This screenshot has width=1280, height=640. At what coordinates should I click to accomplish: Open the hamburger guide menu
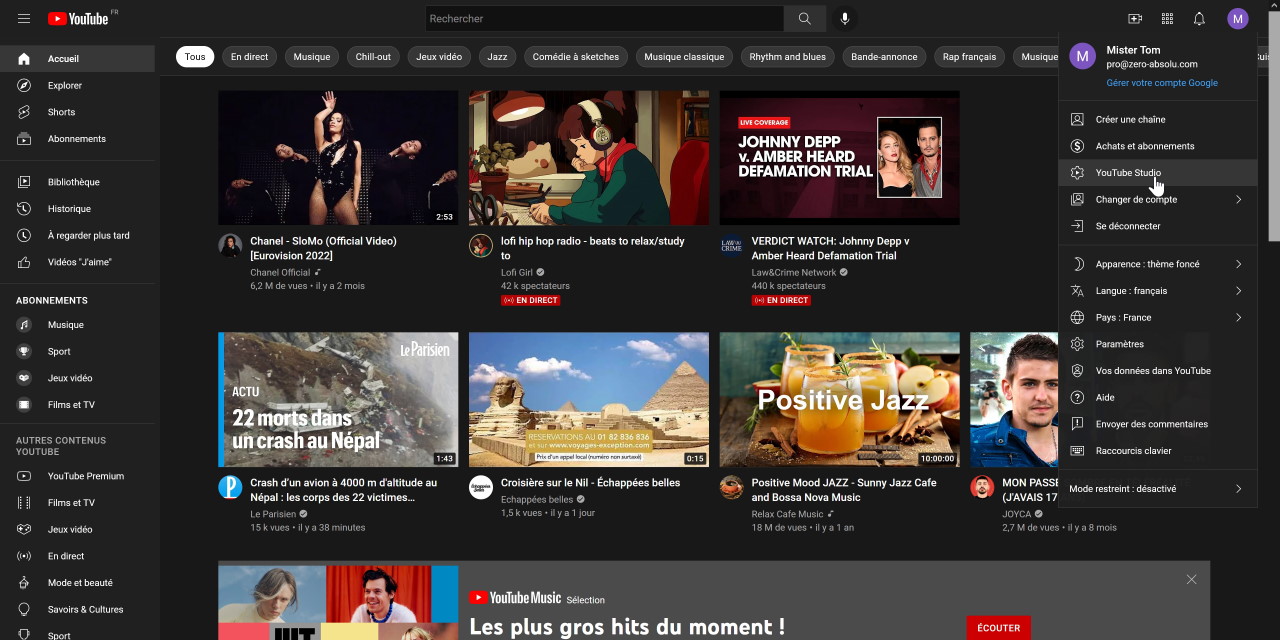(x=24, y=19)
